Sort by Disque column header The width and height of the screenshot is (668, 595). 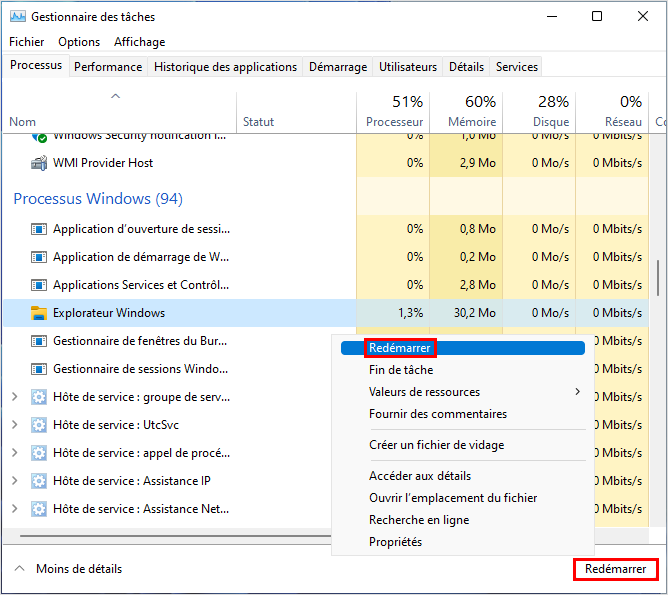(x=539, y=112)
